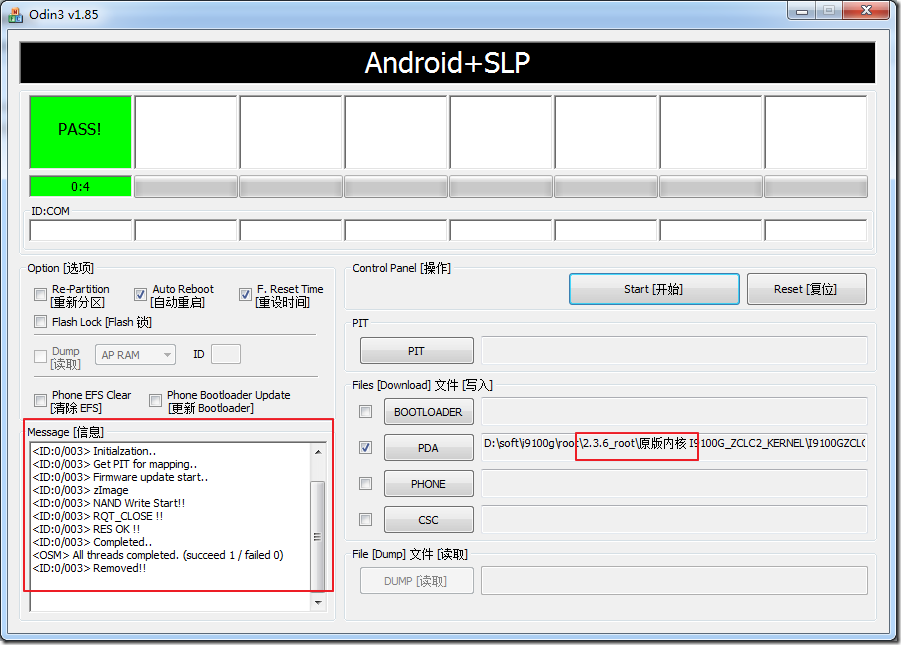Check Phone Bootloader Update option
Viewport: 901px width, 645px height.
click(x=155, y=401)
